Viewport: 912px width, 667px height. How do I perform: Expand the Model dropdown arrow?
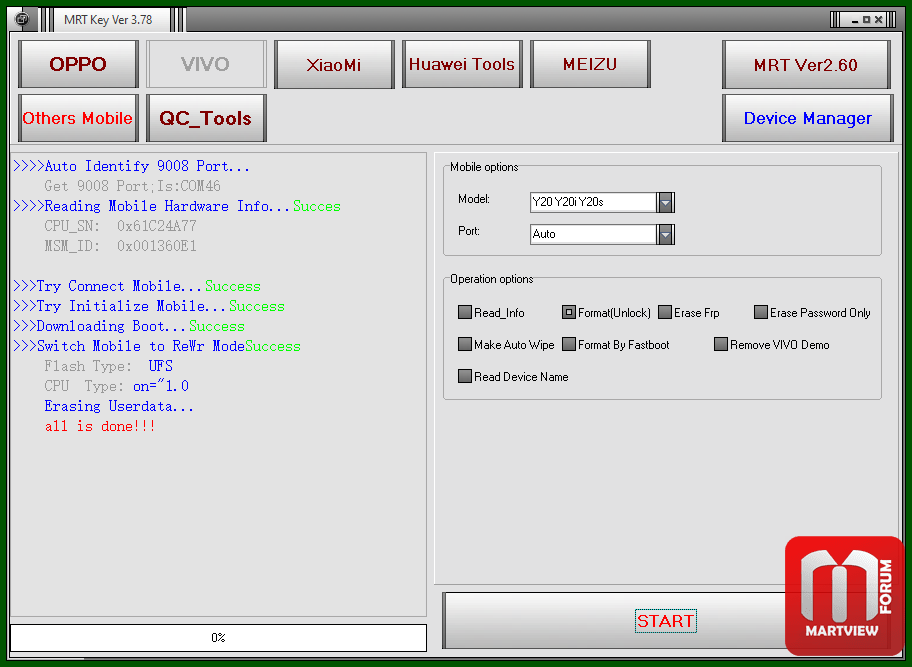[665, 202]
